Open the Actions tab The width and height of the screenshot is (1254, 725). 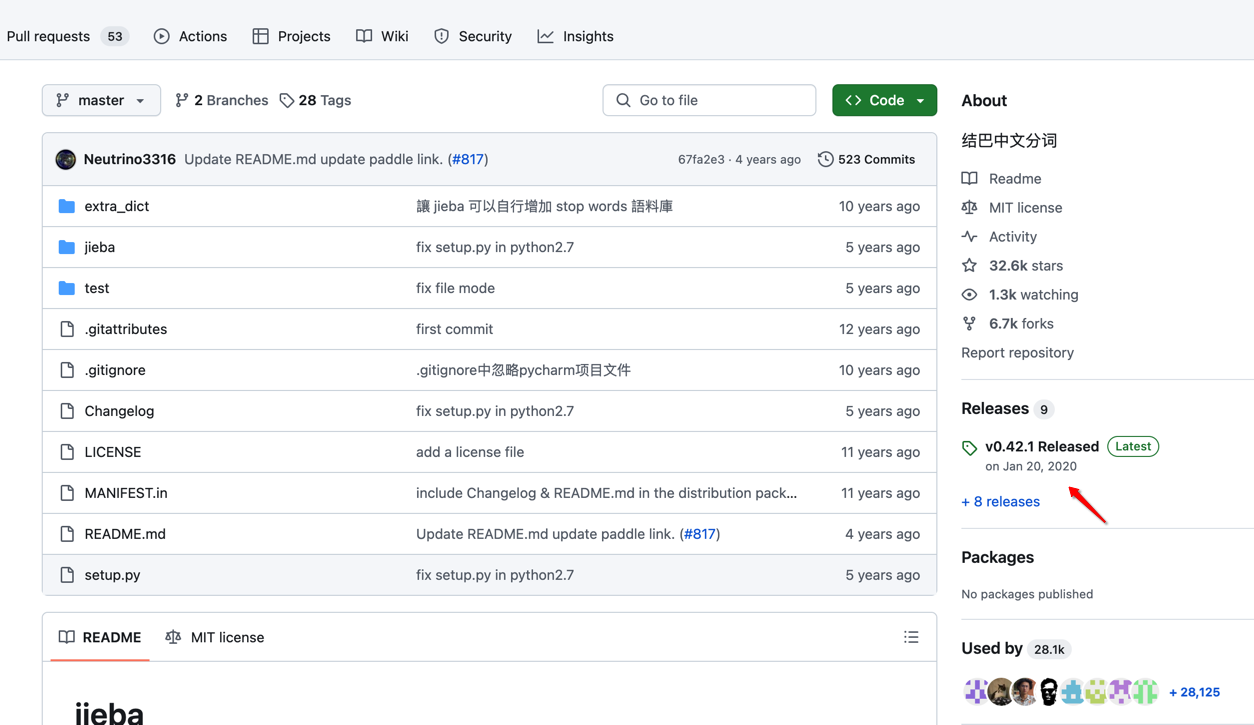(x=190, y=36)
